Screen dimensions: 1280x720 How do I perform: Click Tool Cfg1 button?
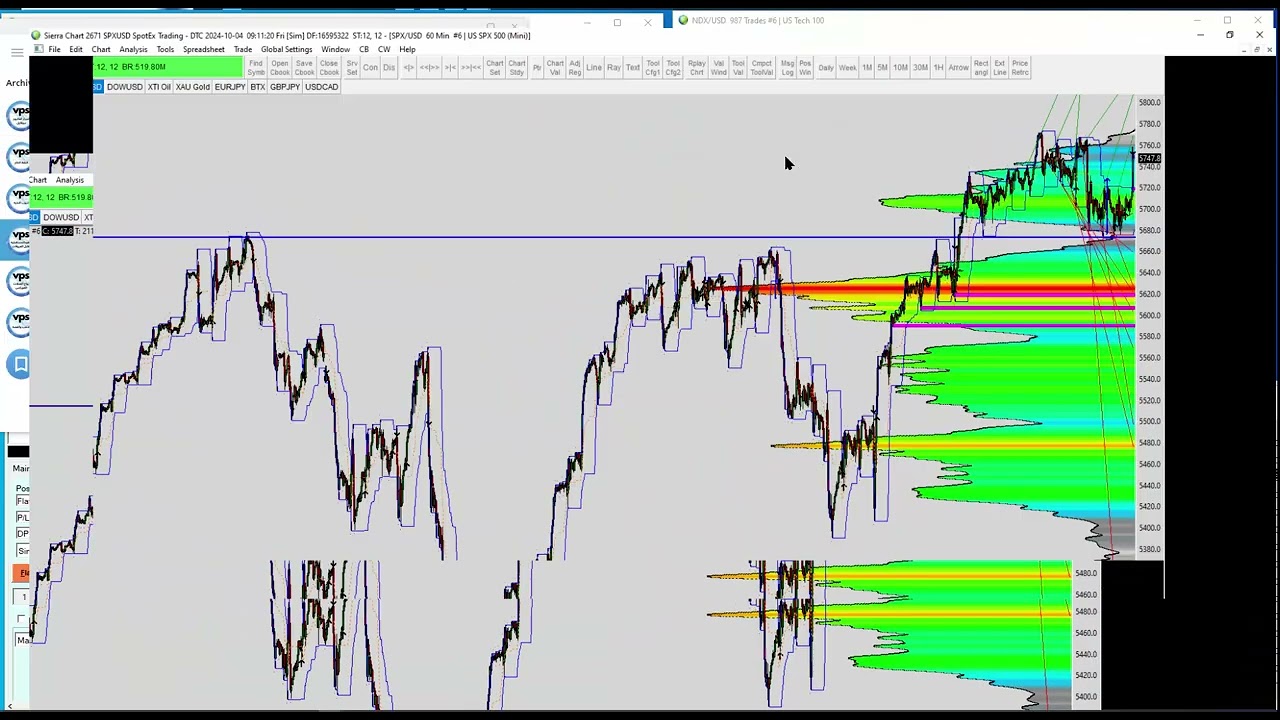coord(653,67)
